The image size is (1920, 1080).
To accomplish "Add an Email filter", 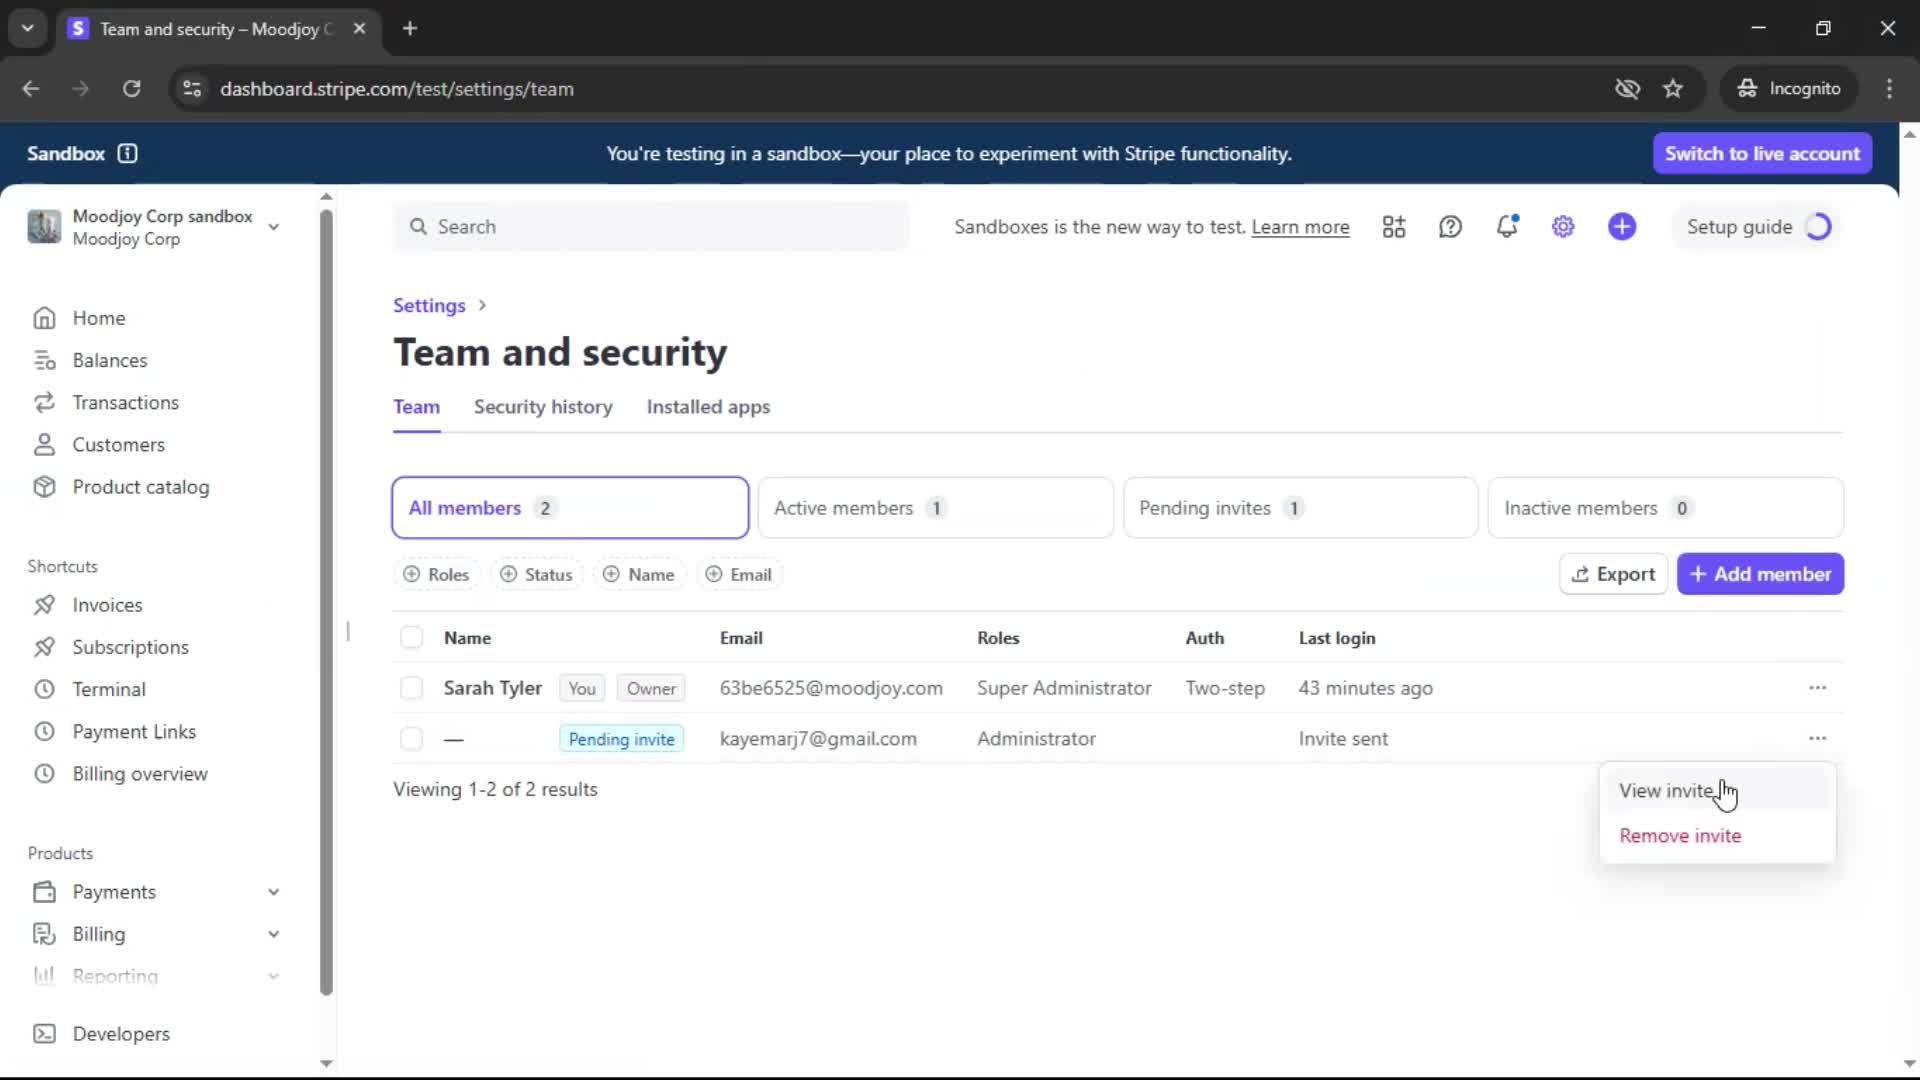I will [x=738, y=575].
